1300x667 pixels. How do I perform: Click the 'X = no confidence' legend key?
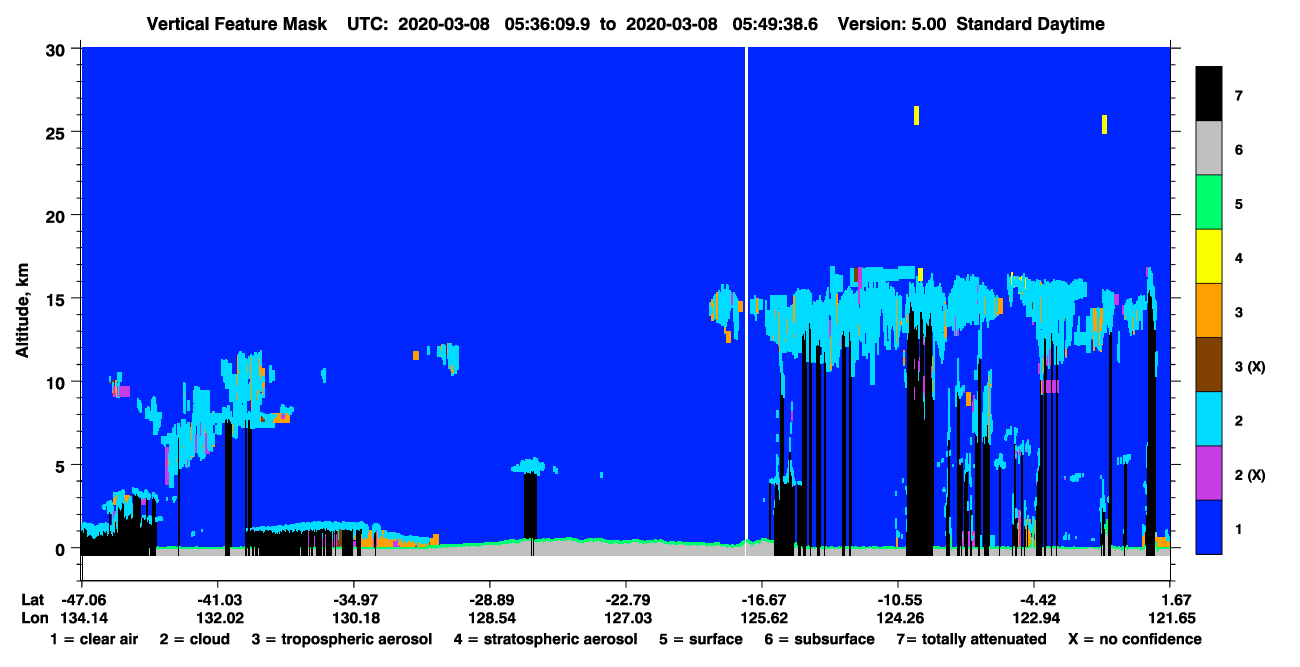pyautogui.click(x=1134, y=639)
